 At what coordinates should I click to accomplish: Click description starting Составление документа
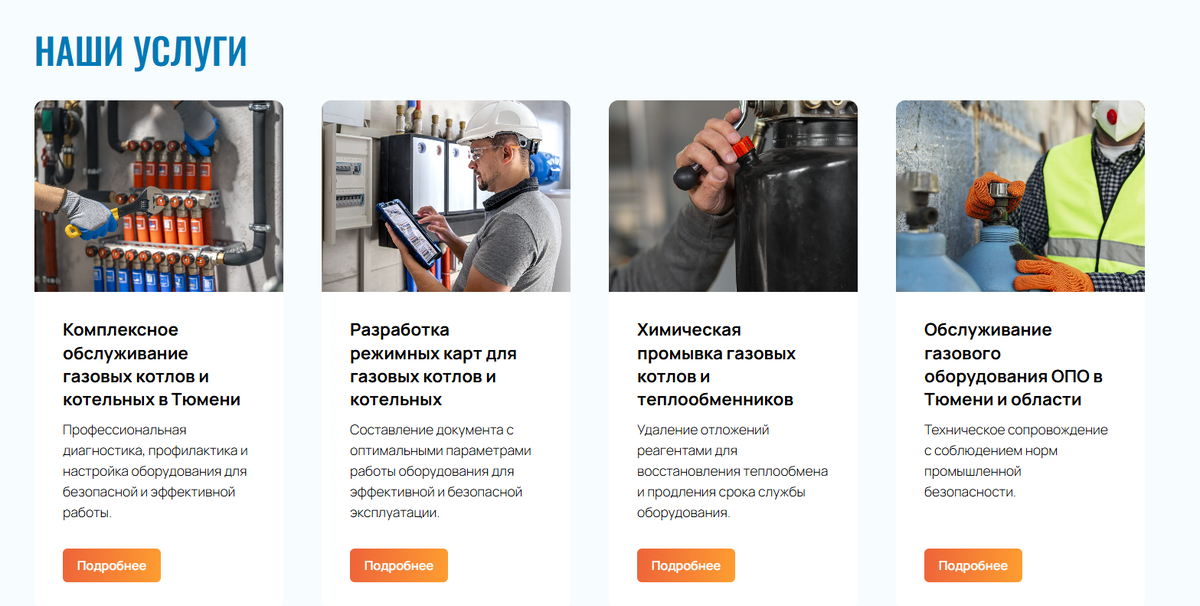click(441, 471)
